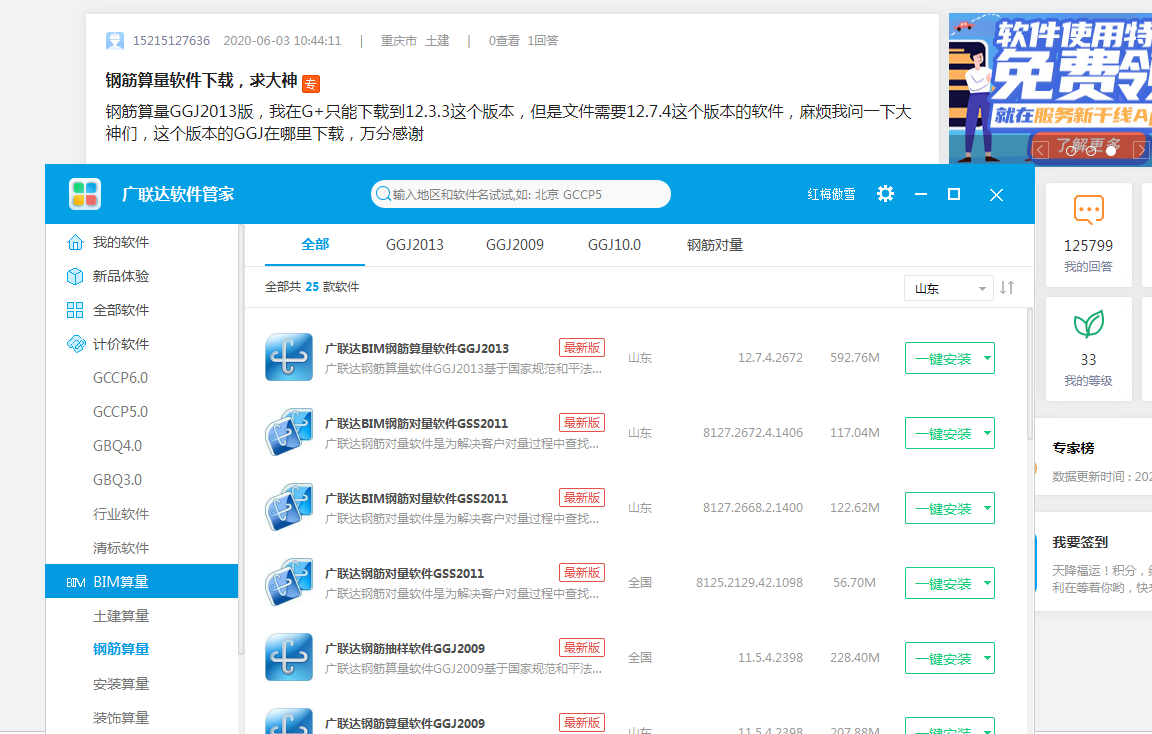Viewport: 1152px width, 734px height.
Task: Click the BIM icon beside BIM算量
Action: coord(76,582)
